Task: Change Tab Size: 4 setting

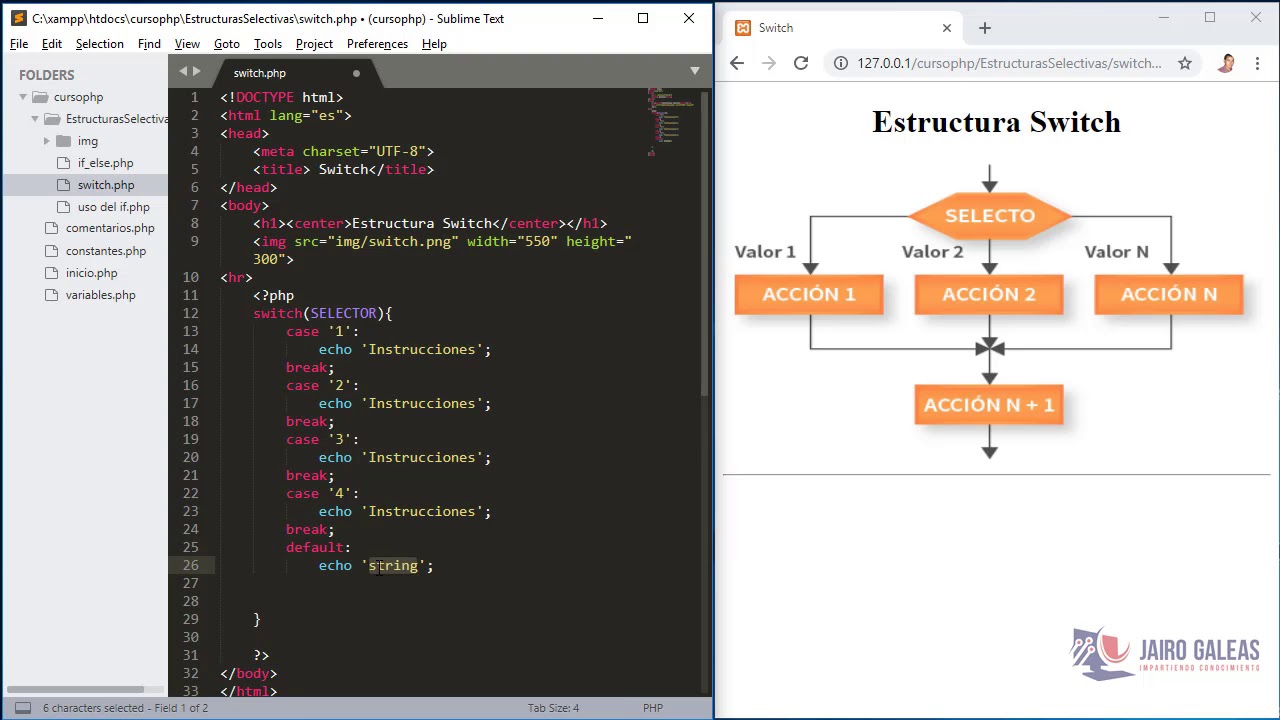Action: click(553, 708)
